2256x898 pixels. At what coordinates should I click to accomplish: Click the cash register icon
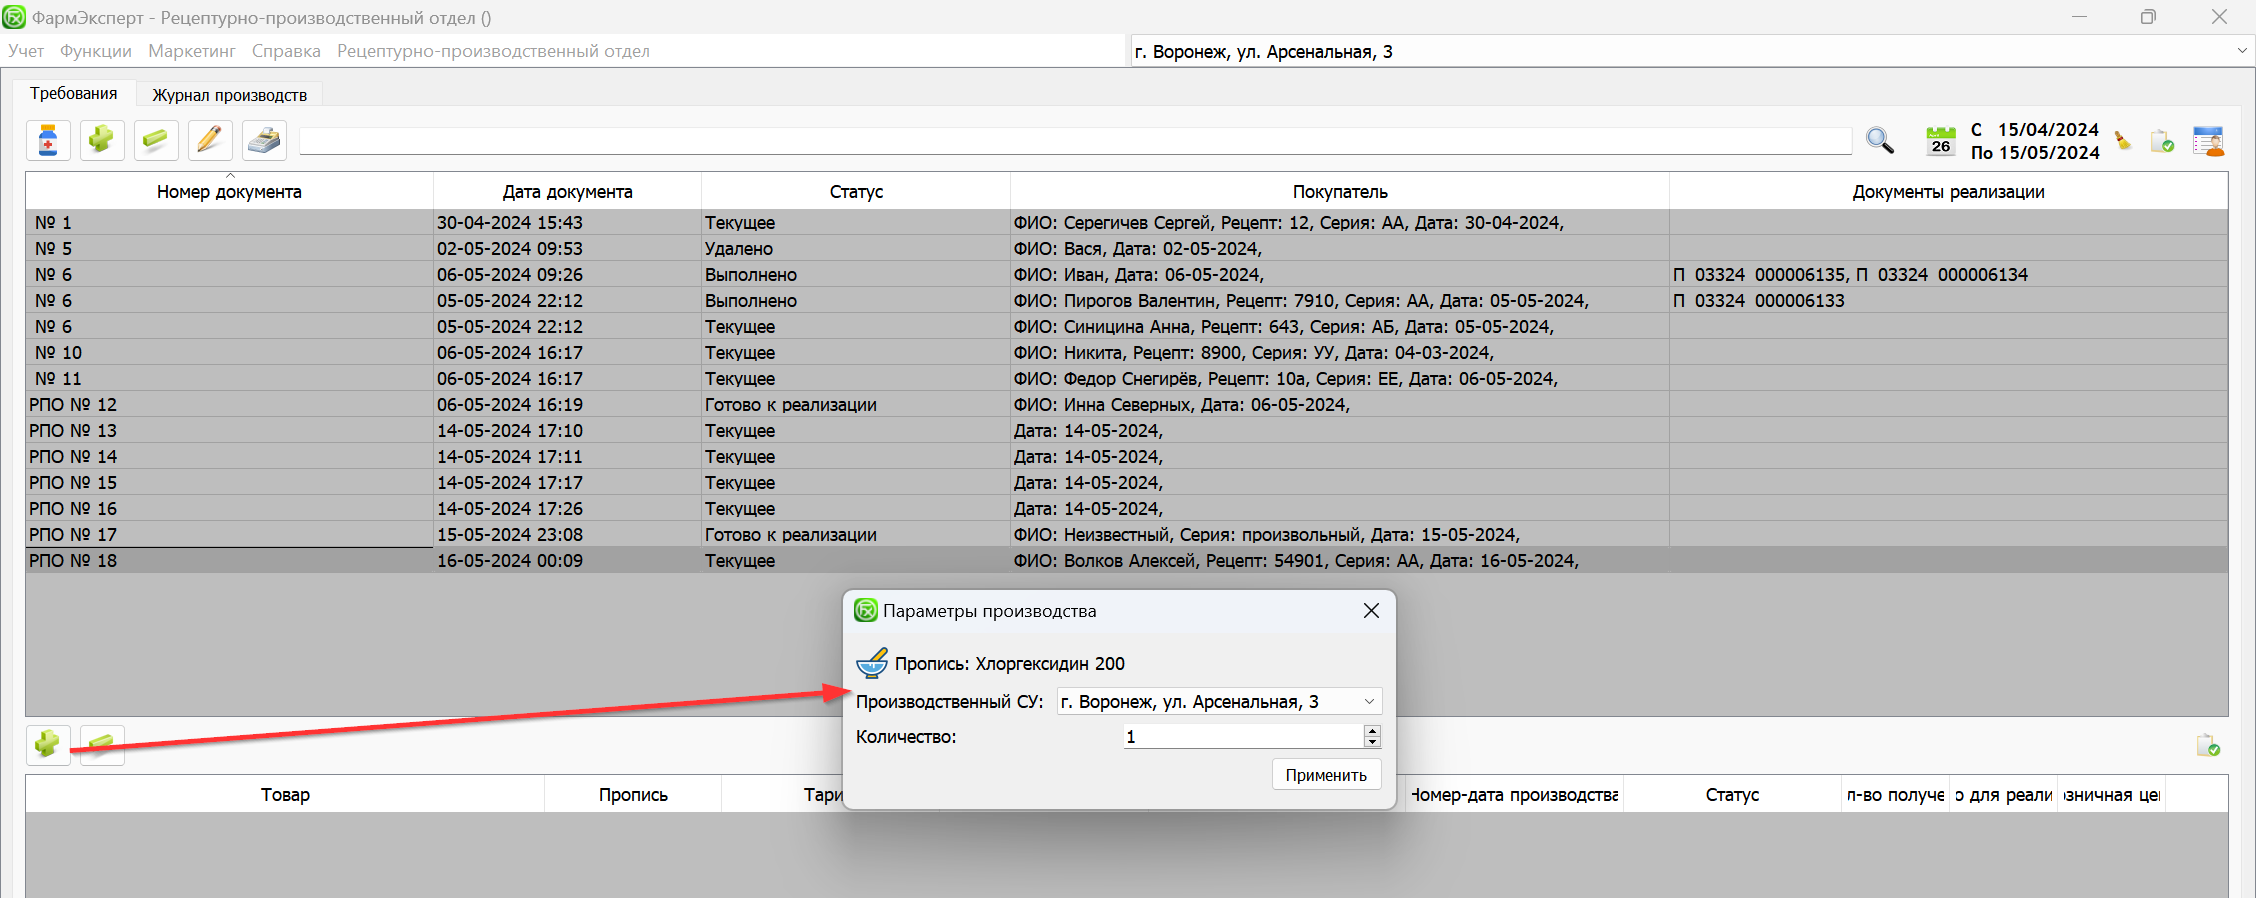tap(264, 141)
